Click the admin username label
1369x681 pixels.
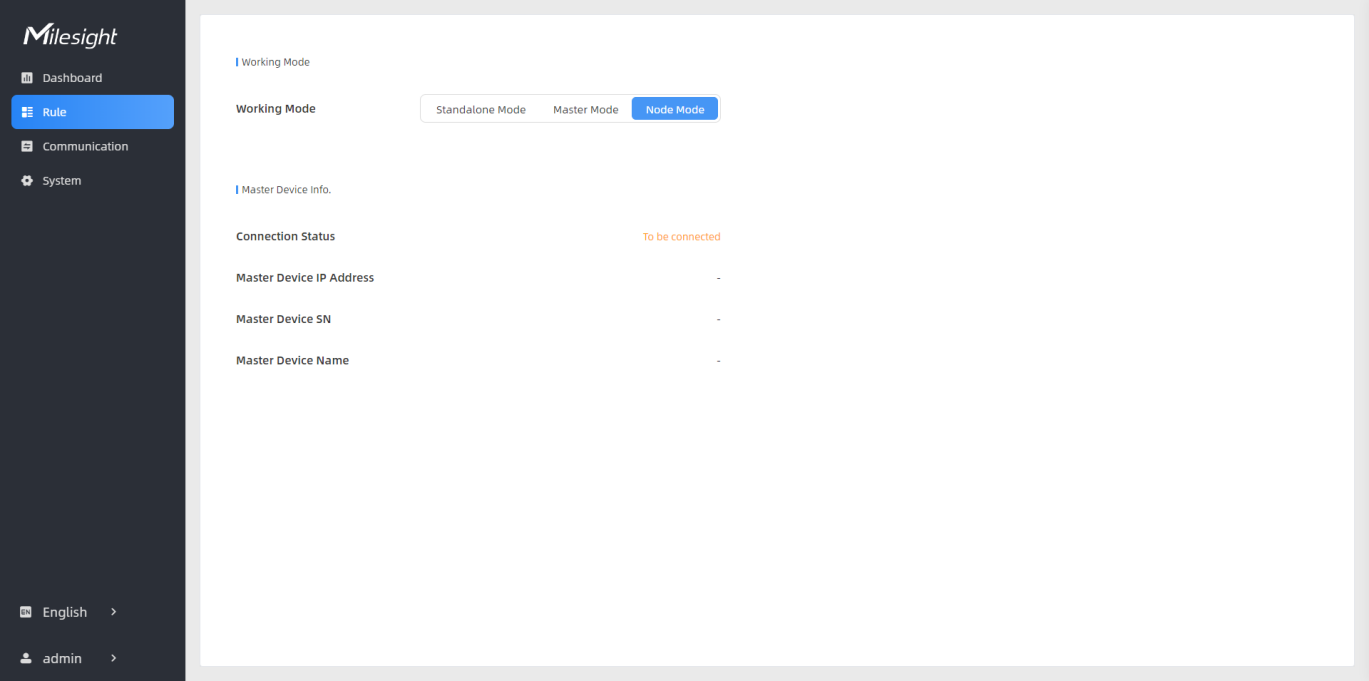tap(62, 659)
